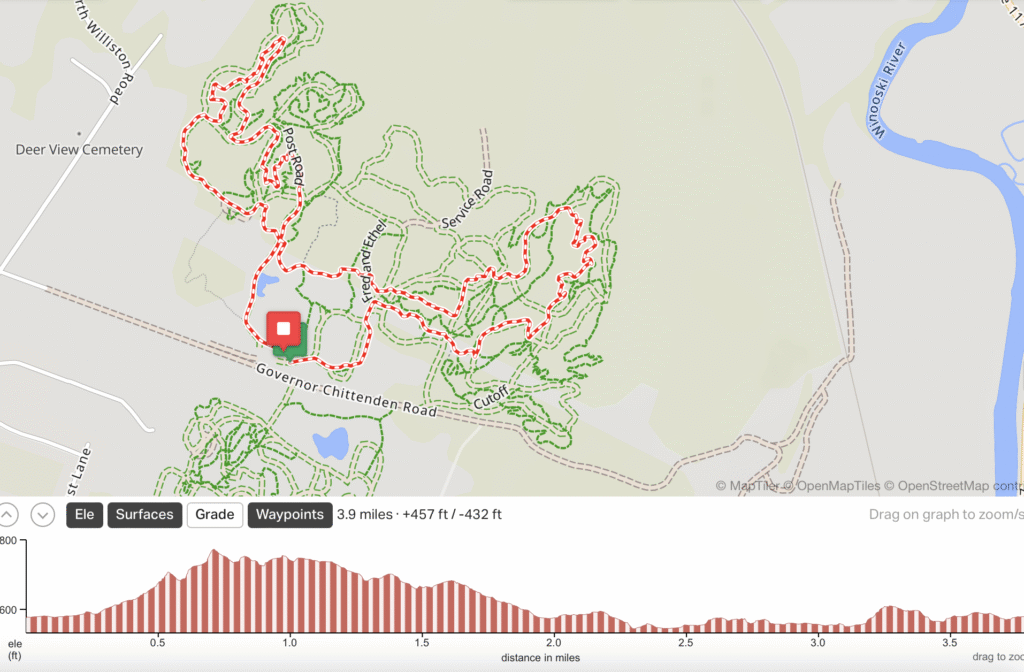Screen dimensions: 1024x672
Task: Click the Winooski River label
Action: [x=886, y=91]
